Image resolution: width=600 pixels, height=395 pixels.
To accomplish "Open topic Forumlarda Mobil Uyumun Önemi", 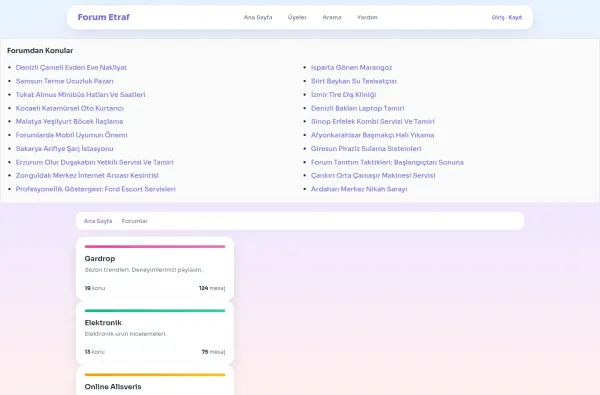I will click(x=72, y=135).
